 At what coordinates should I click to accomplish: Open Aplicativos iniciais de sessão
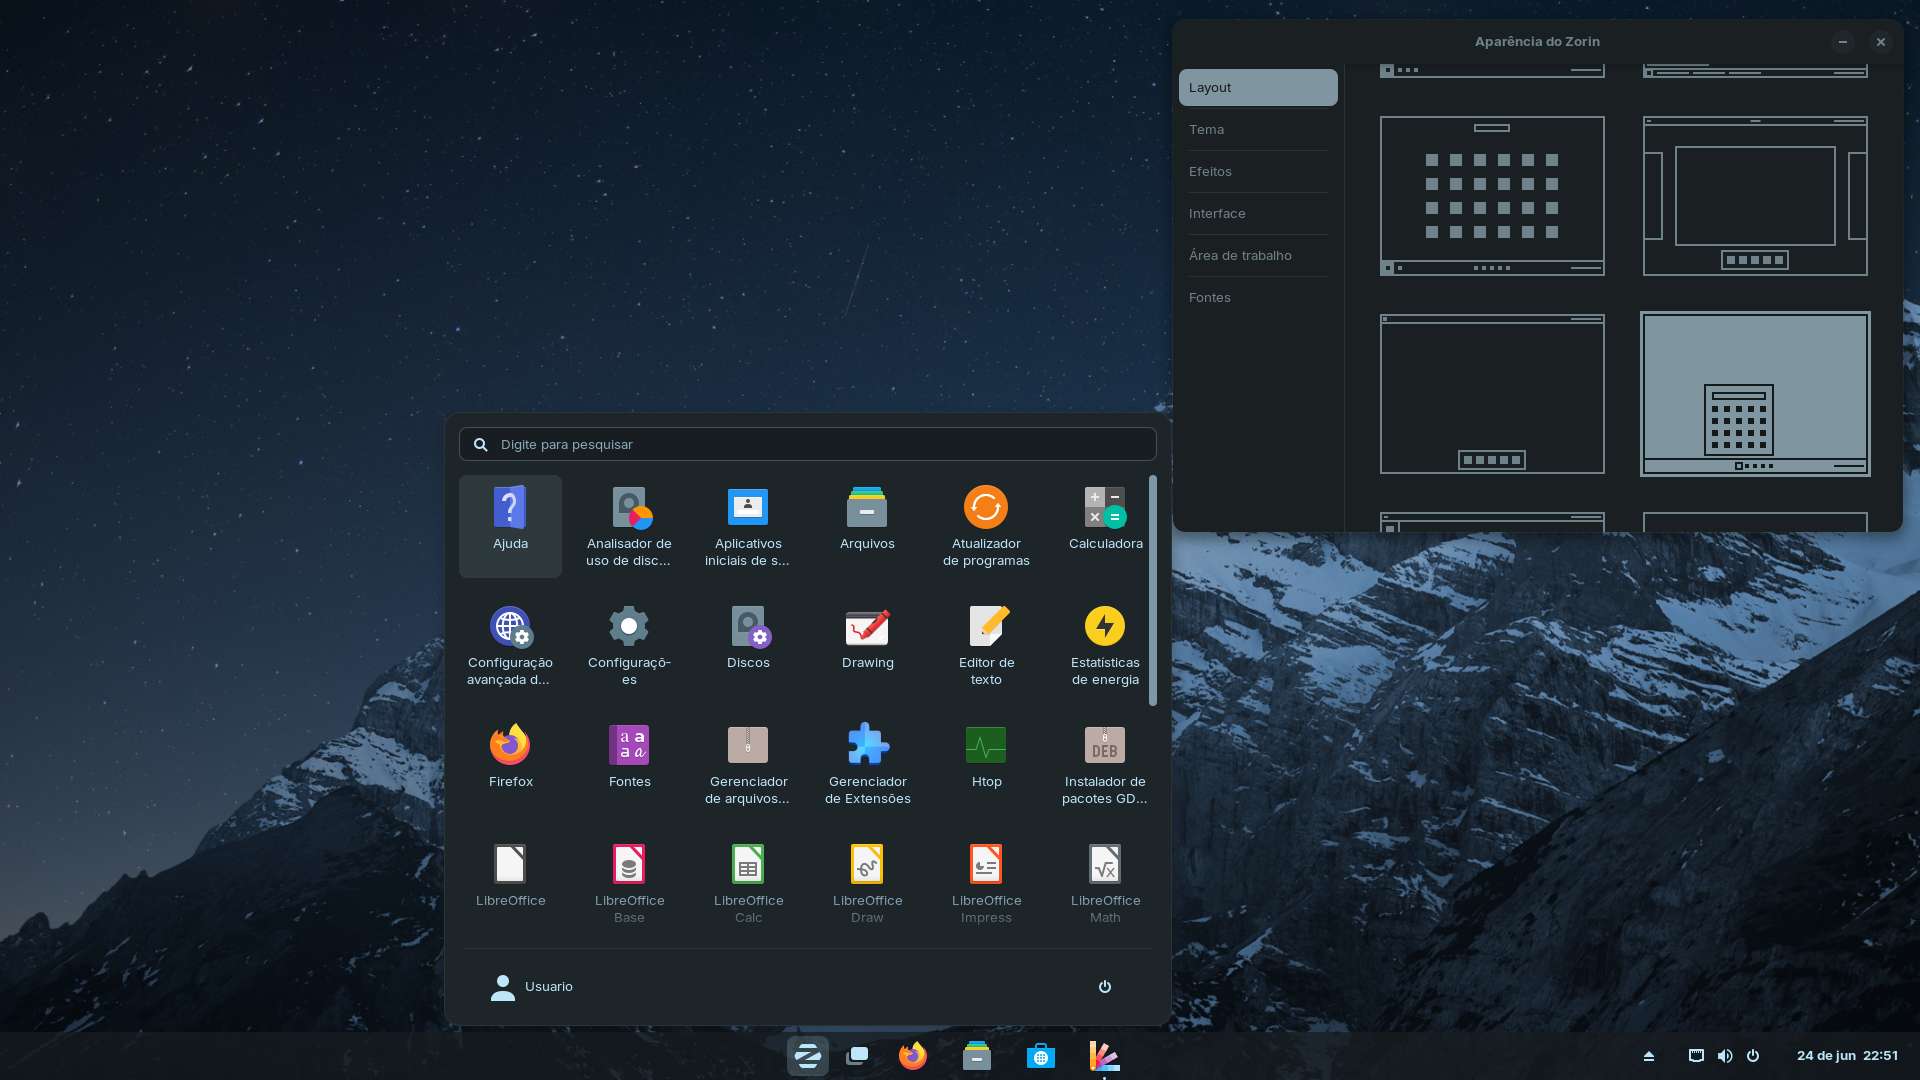coord(748,526)
